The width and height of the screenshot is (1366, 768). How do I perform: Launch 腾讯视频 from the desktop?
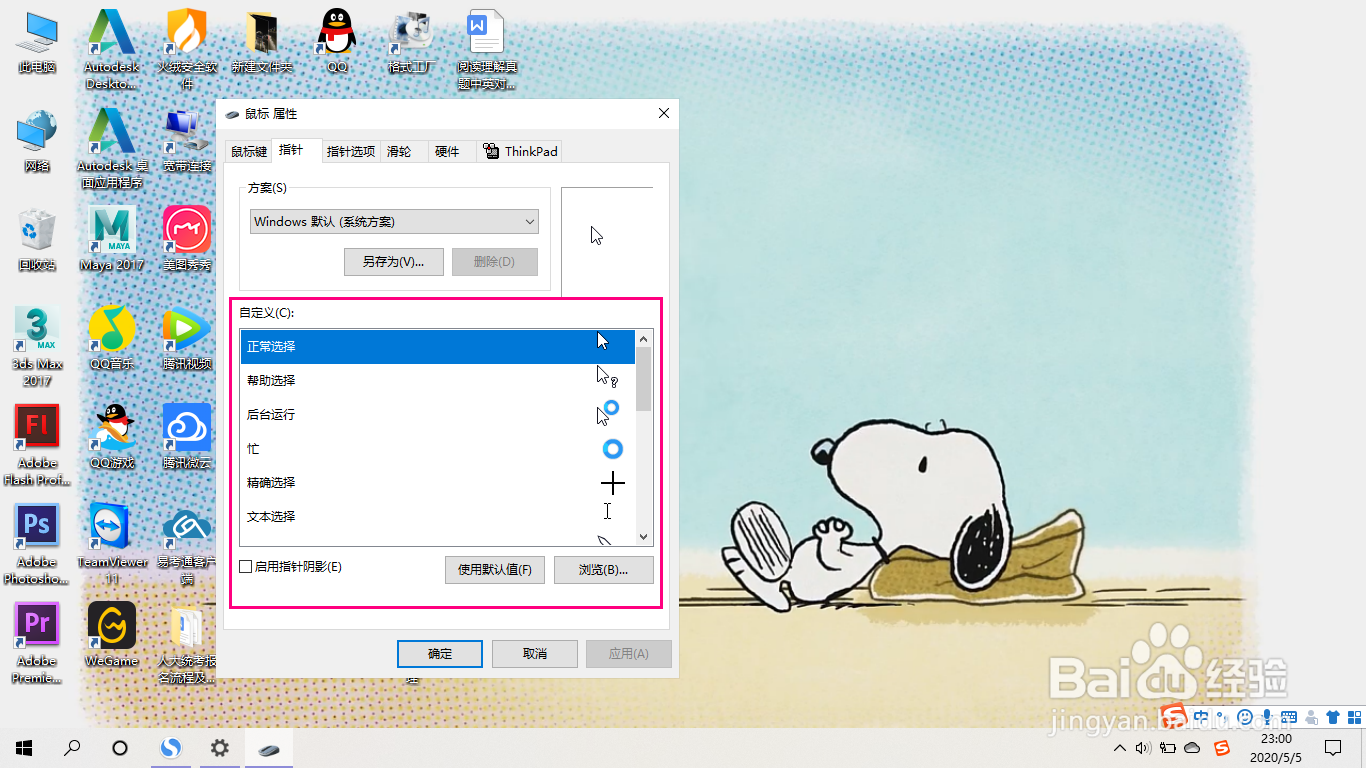coord(187,338)
